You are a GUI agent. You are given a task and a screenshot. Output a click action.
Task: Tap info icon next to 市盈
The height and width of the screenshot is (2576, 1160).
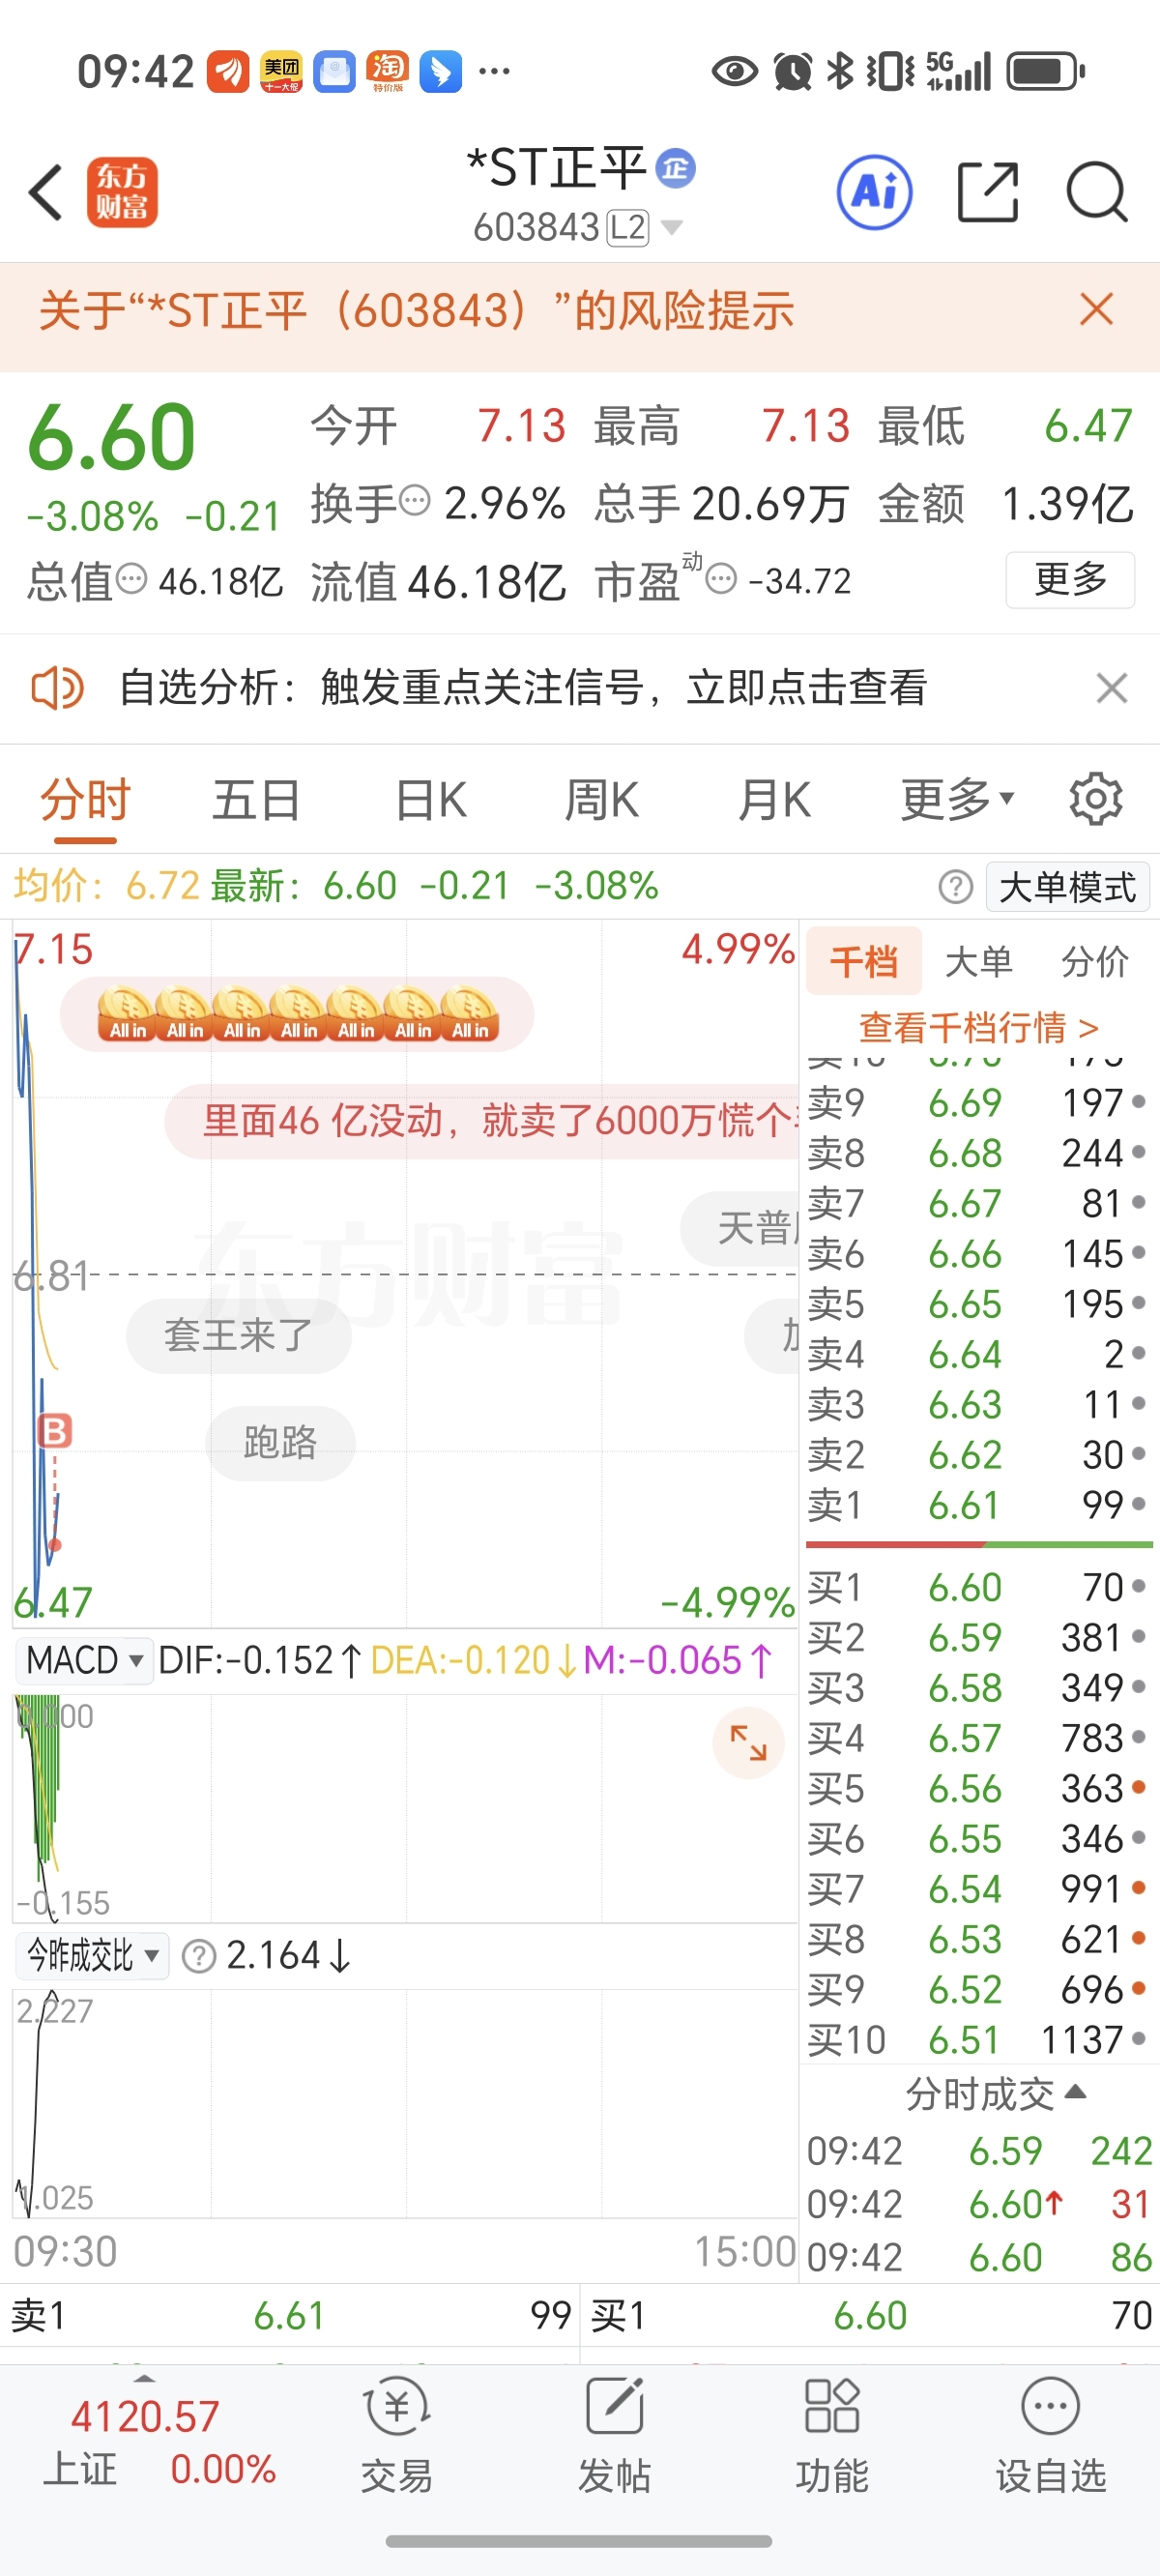(721, 577)
